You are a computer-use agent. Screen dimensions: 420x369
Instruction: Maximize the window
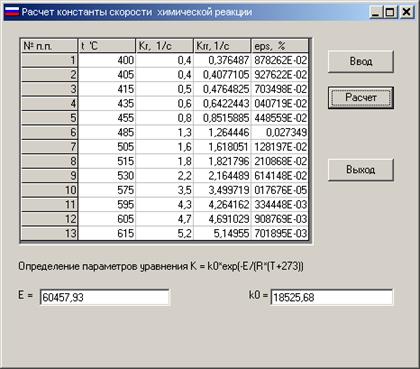[x=390, y=12]
